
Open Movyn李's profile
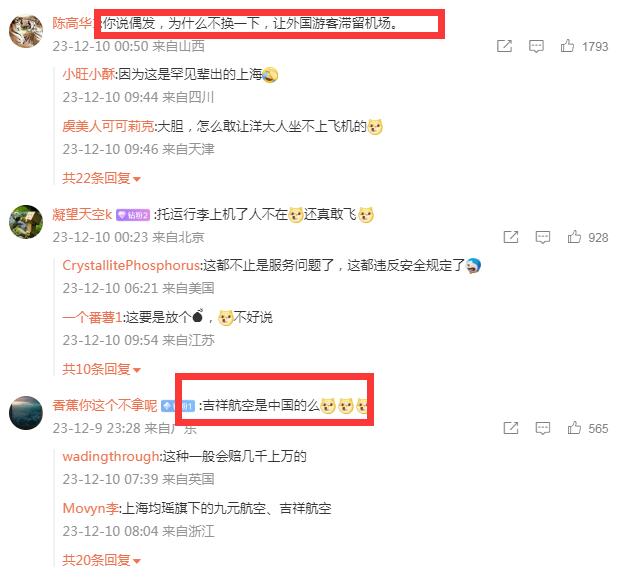(90, 508)
